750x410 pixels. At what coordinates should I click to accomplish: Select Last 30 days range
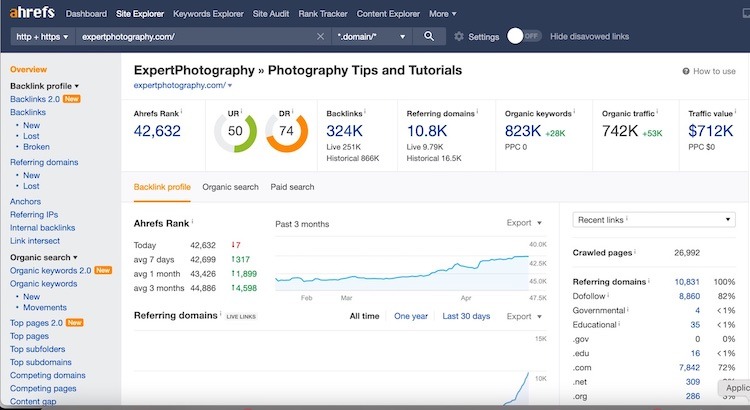[x=466, y=316]
